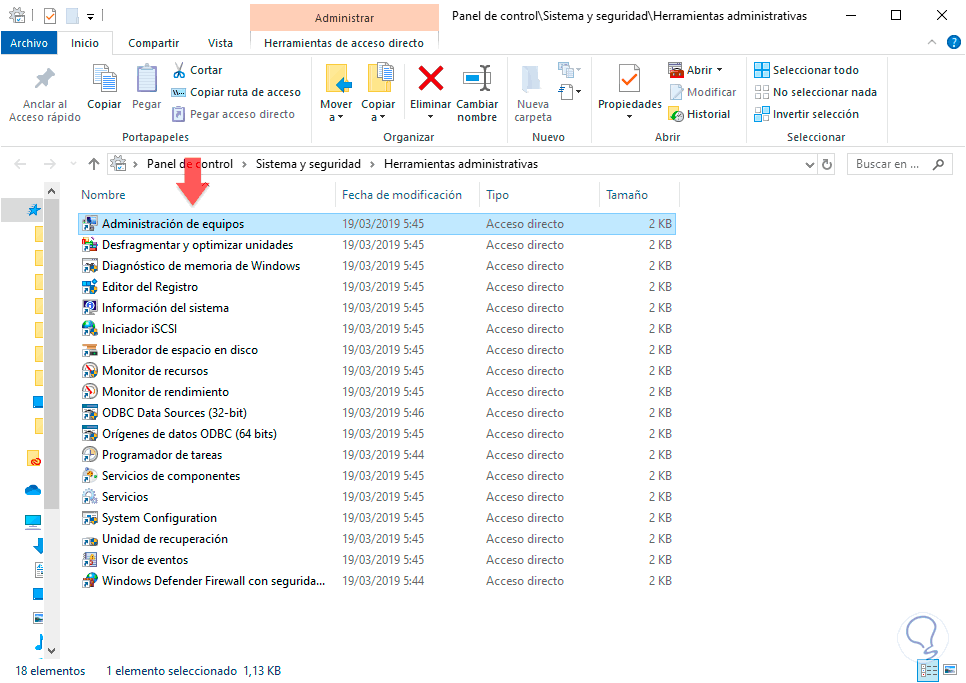Select Diagnóstico de memoria de Windows icon

[x=90, y=265]
